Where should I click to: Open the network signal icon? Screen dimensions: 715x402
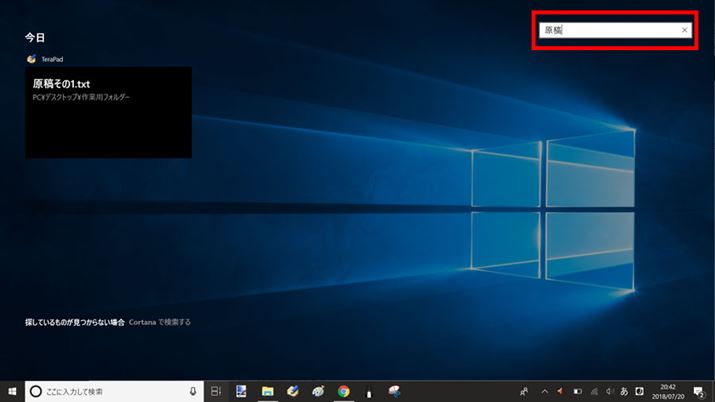point(595,391)
